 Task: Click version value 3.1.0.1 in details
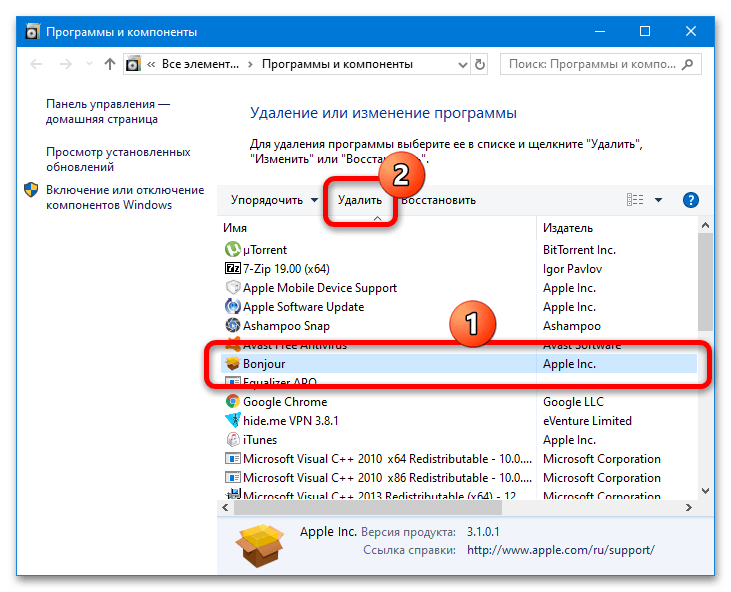point(483,532)
